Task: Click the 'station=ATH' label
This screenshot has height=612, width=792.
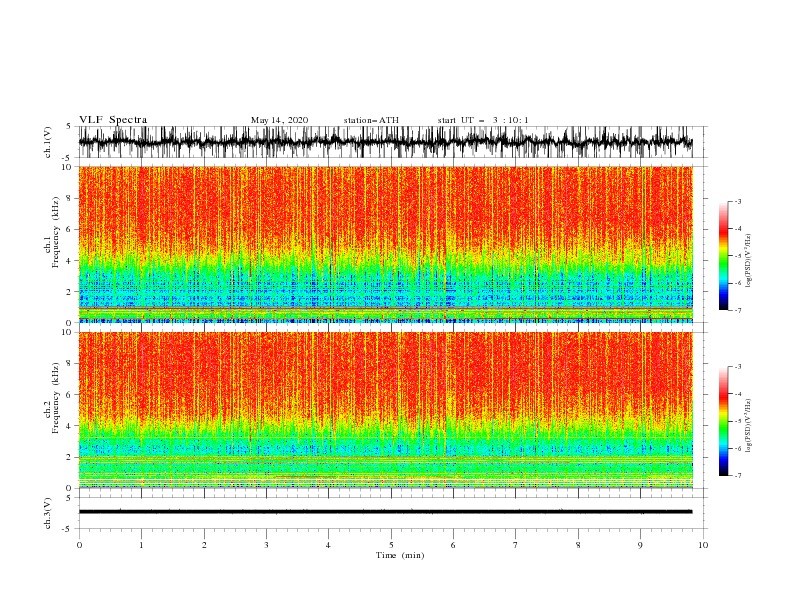Action: (371, 120)
